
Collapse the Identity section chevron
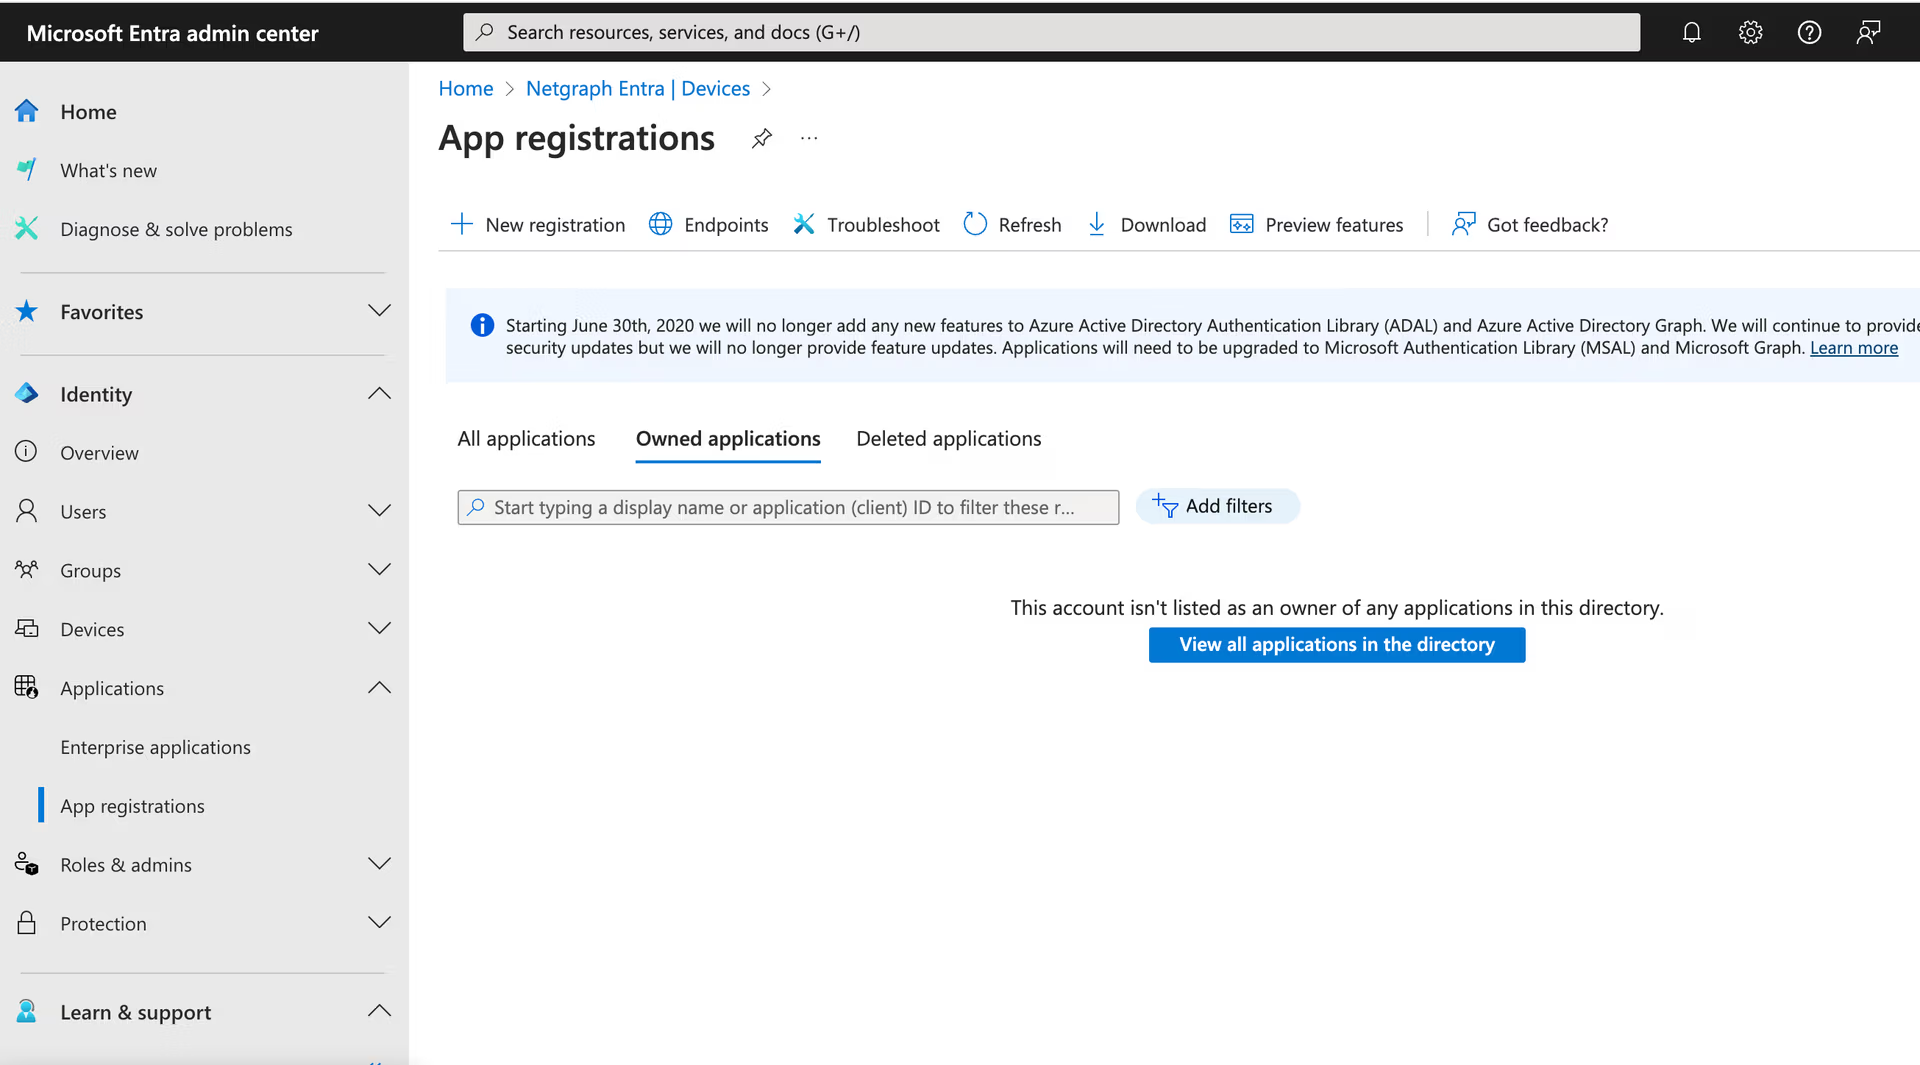379,393
